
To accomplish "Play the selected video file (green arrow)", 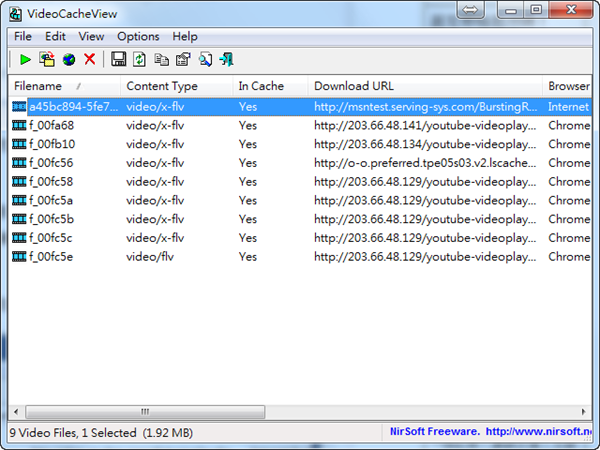I will [x=25, y=60].
